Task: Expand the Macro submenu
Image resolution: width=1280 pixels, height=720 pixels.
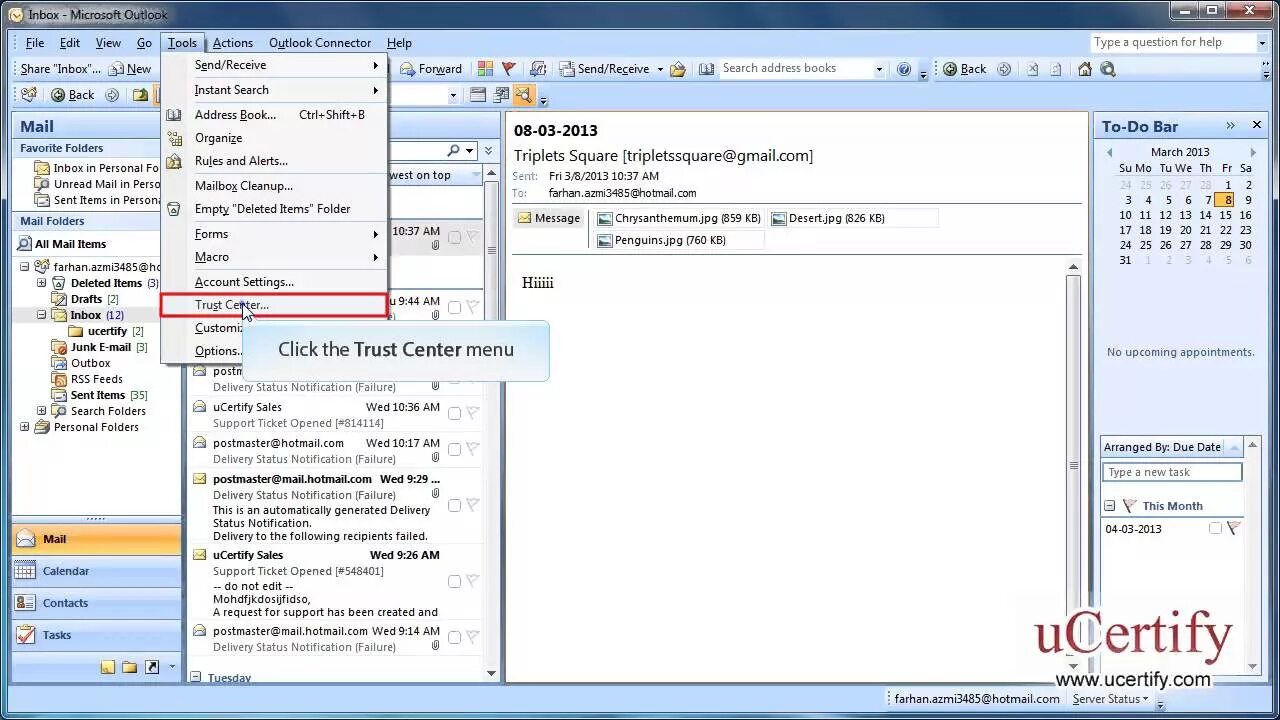Action: (x=275, y=257)
